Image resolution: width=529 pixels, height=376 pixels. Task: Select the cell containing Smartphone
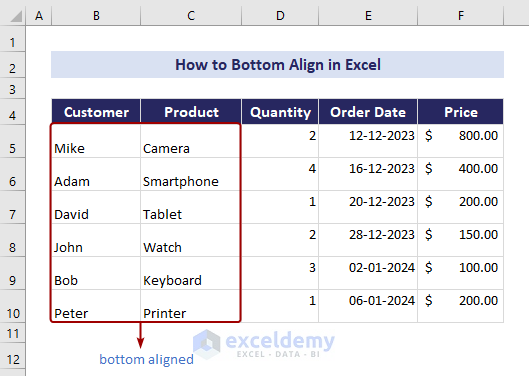[x=191, y=174]
